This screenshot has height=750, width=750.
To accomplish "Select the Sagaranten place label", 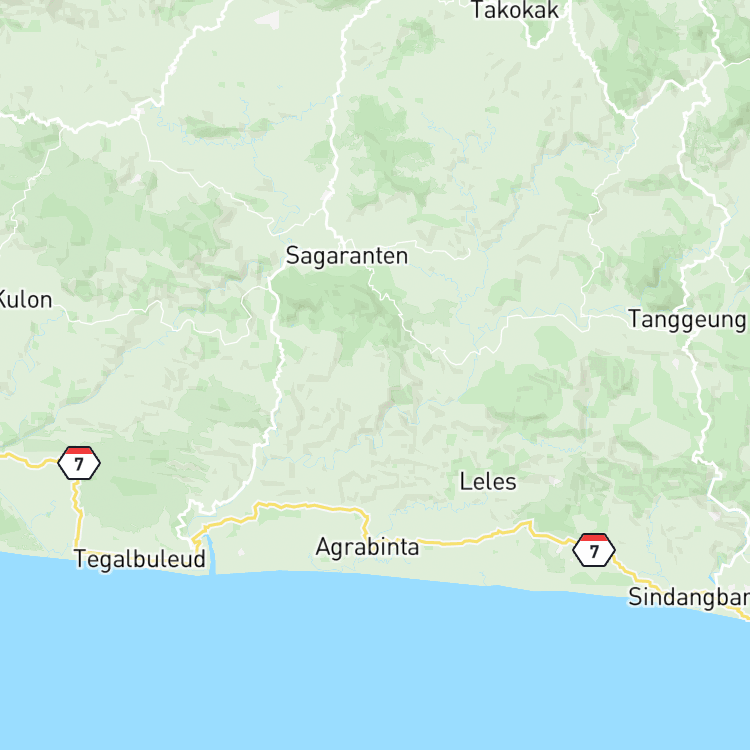I will coord(347,256).
